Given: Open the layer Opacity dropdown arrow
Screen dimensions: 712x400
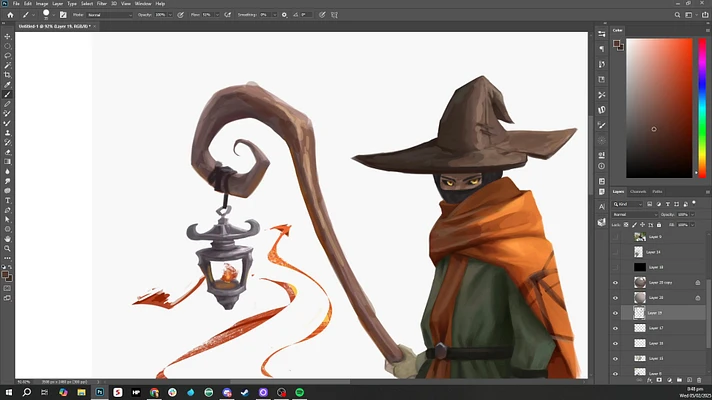Looking at the screenshot, I should tap(693, 214).
